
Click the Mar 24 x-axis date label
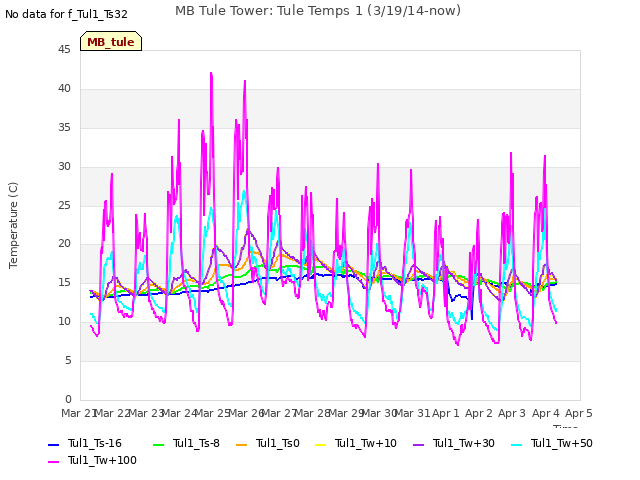pos(179,413)
